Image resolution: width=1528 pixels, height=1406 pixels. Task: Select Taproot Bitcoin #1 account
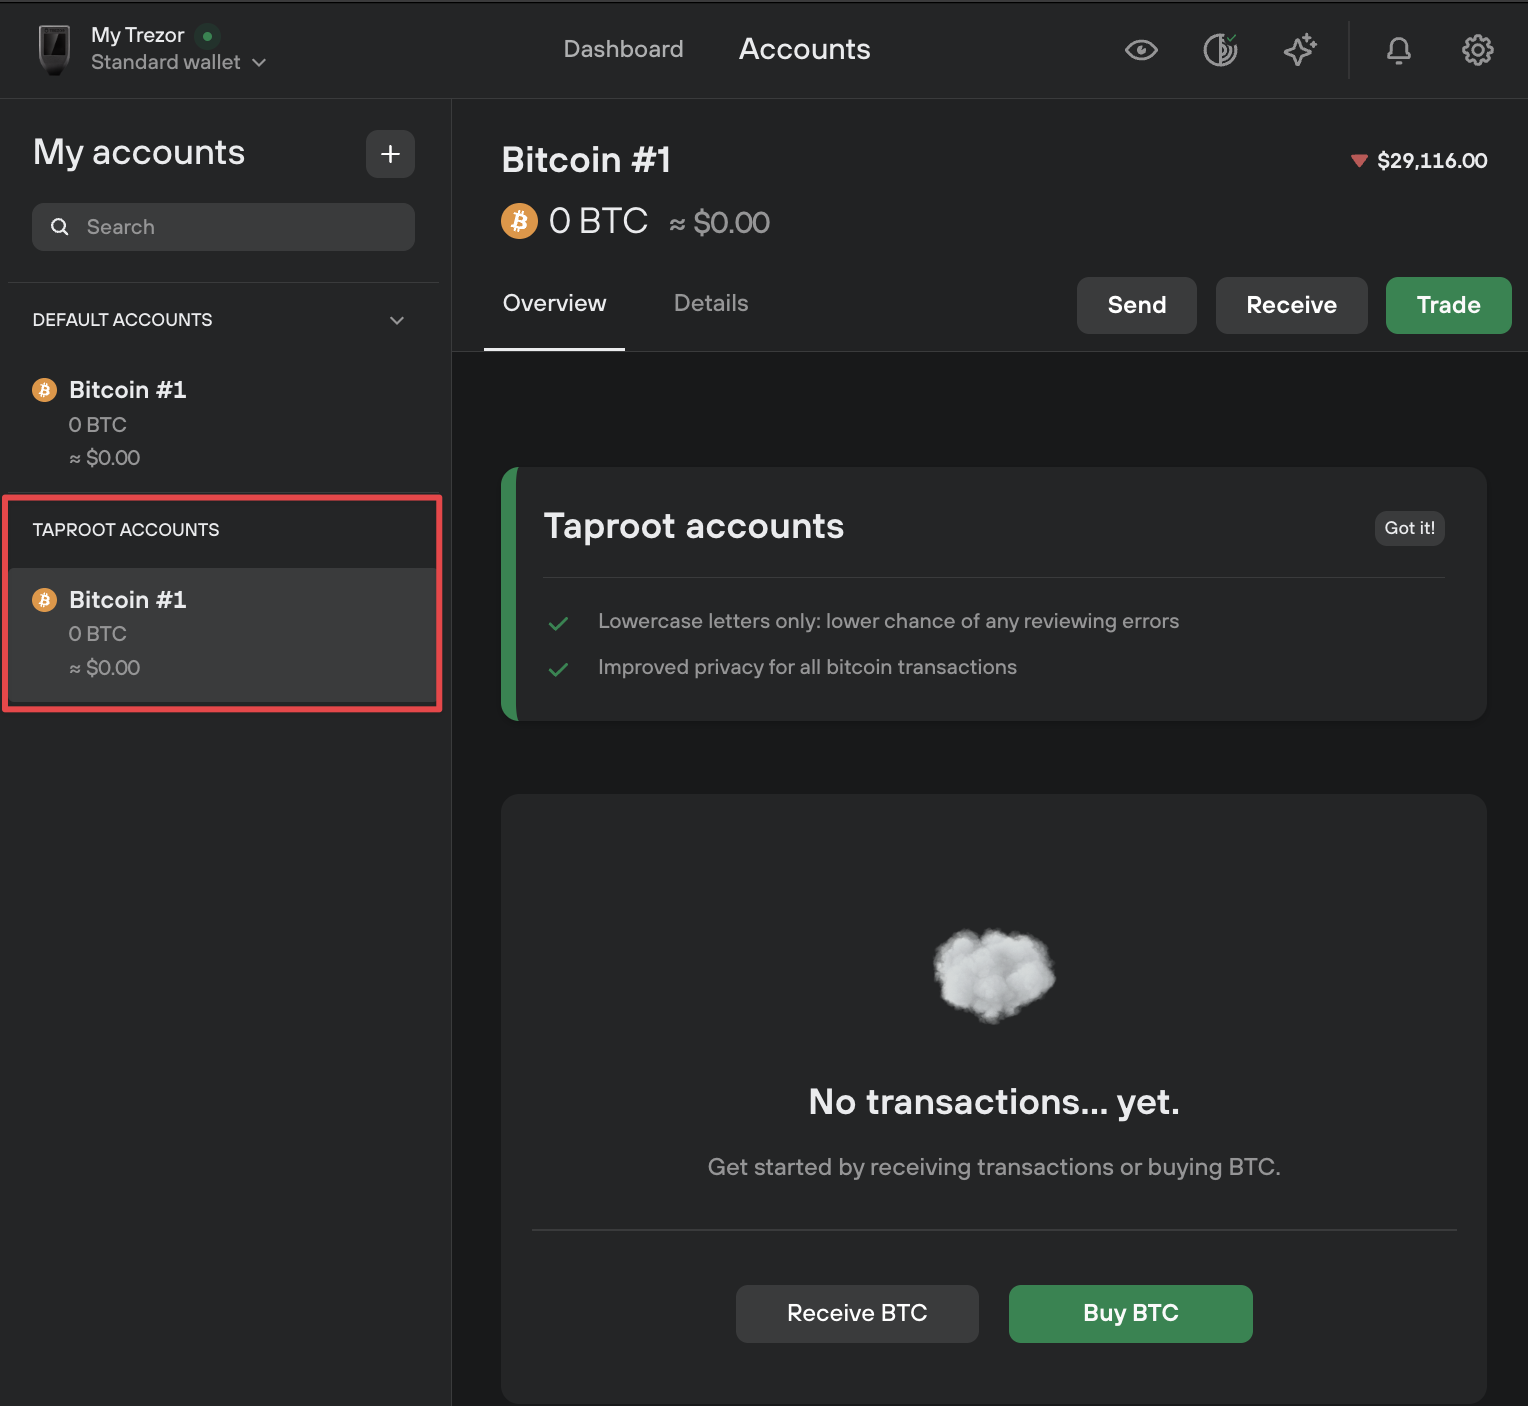tap(222, 634)
